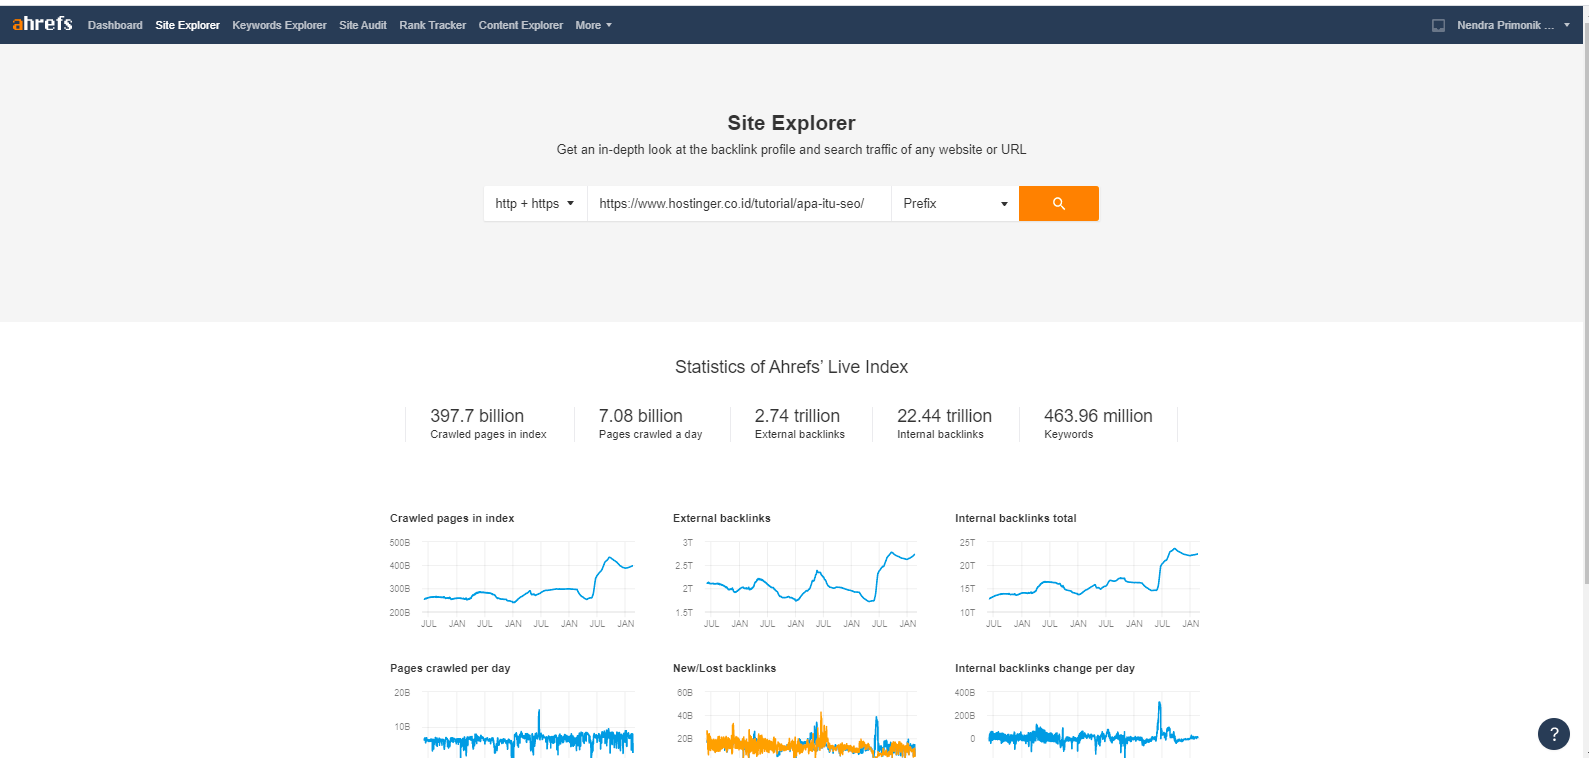Viewport: 1589px width, 758px height.
Task: Click the 463.96 million keywords stat
Action: [x=1098, y=423]
